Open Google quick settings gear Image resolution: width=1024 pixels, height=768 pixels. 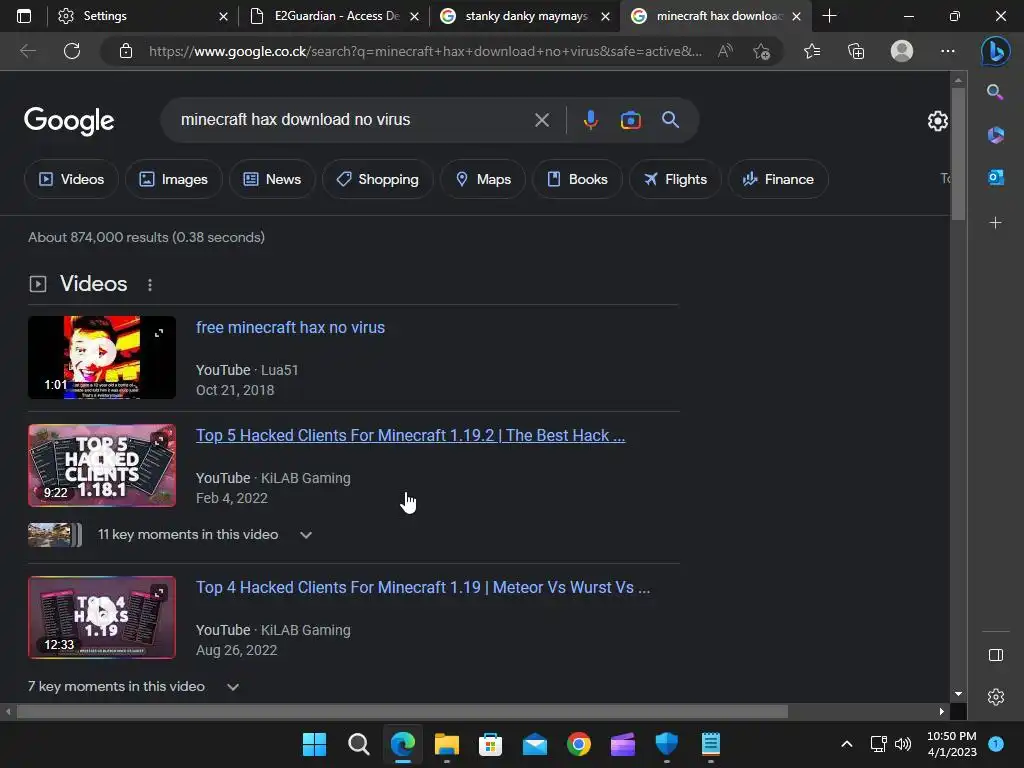[938, 121]
